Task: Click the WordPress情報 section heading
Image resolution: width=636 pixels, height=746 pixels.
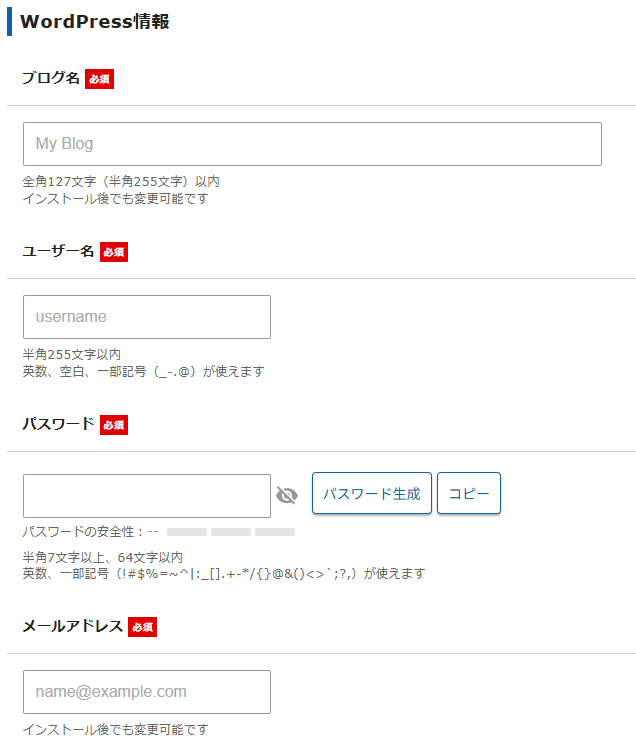Action: (x=95, y=22)
